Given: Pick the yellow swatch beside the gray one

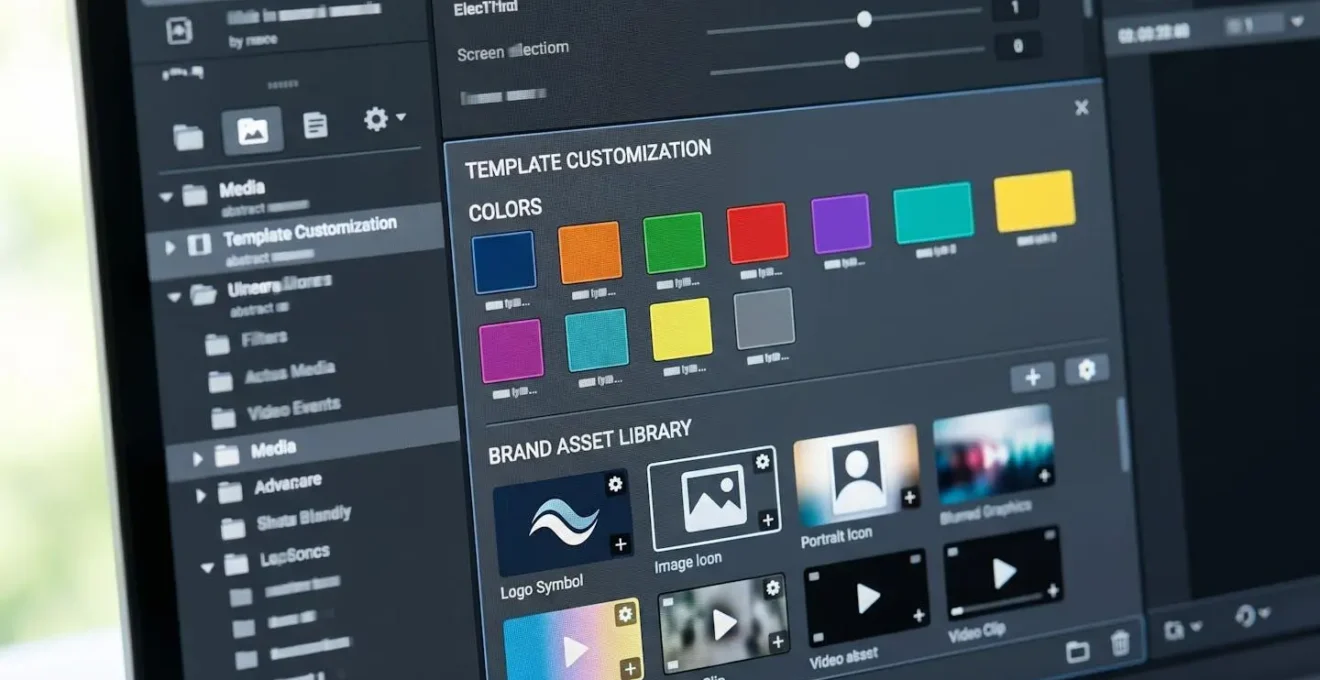Looking at the screenshot, I should (x=681, y=329).
